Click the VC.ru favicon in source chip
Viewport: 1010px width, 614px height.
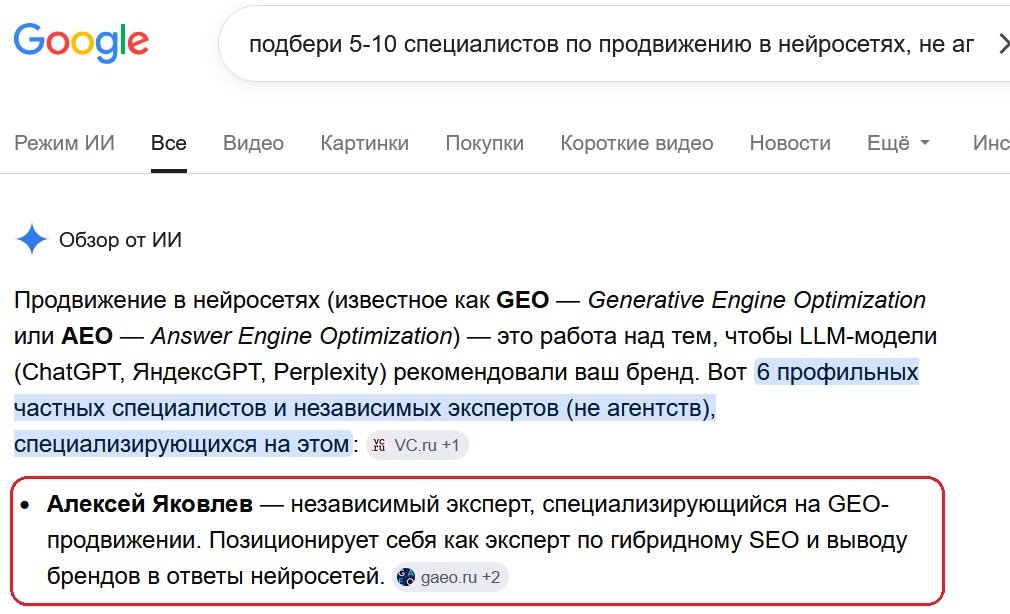point(379,445)
